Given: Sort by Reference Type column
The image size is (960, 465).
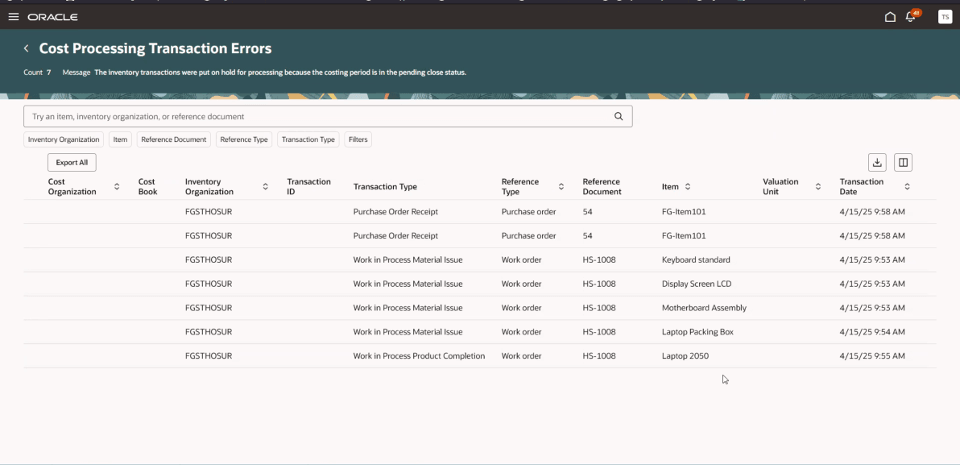Looking at the screenshot, I should coord(561,187).
